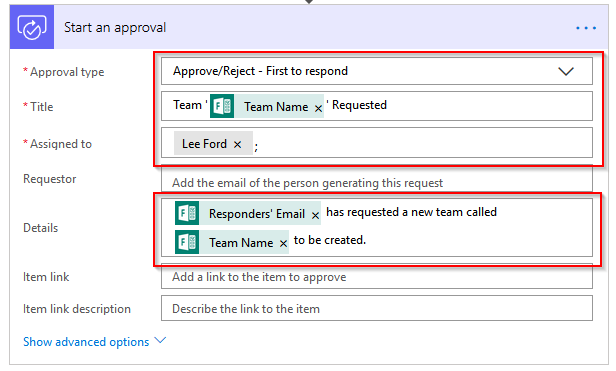Click the Start an approval header title
Image resolution: width=616 pixels, height=371 pixels.
[x=115, y=27]
